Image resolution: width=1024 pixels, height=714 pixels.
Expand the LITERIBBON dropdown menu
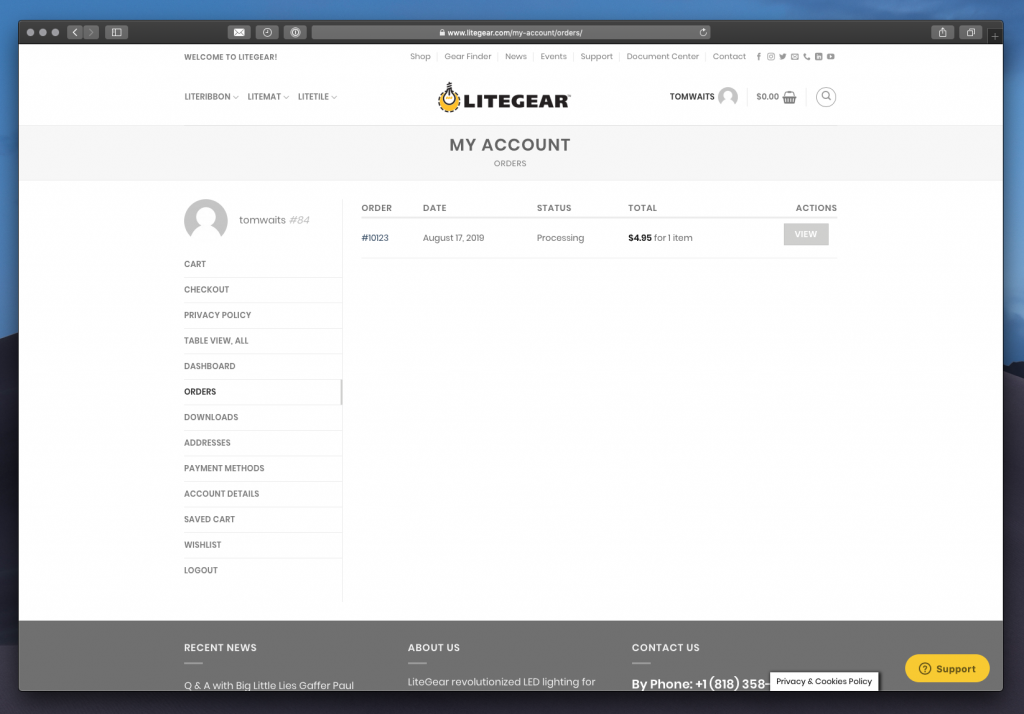click(x=211, y=97)
